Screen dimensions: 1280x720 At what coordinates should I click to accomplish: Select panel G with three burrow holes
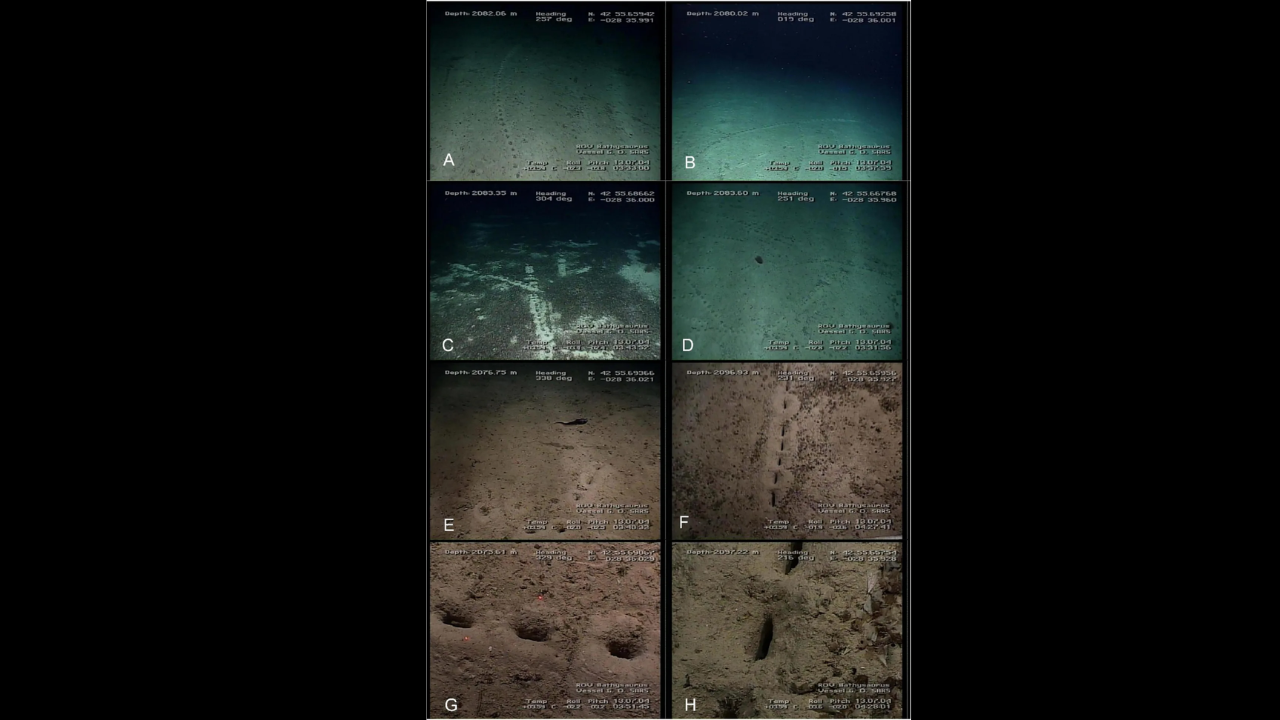545,630
